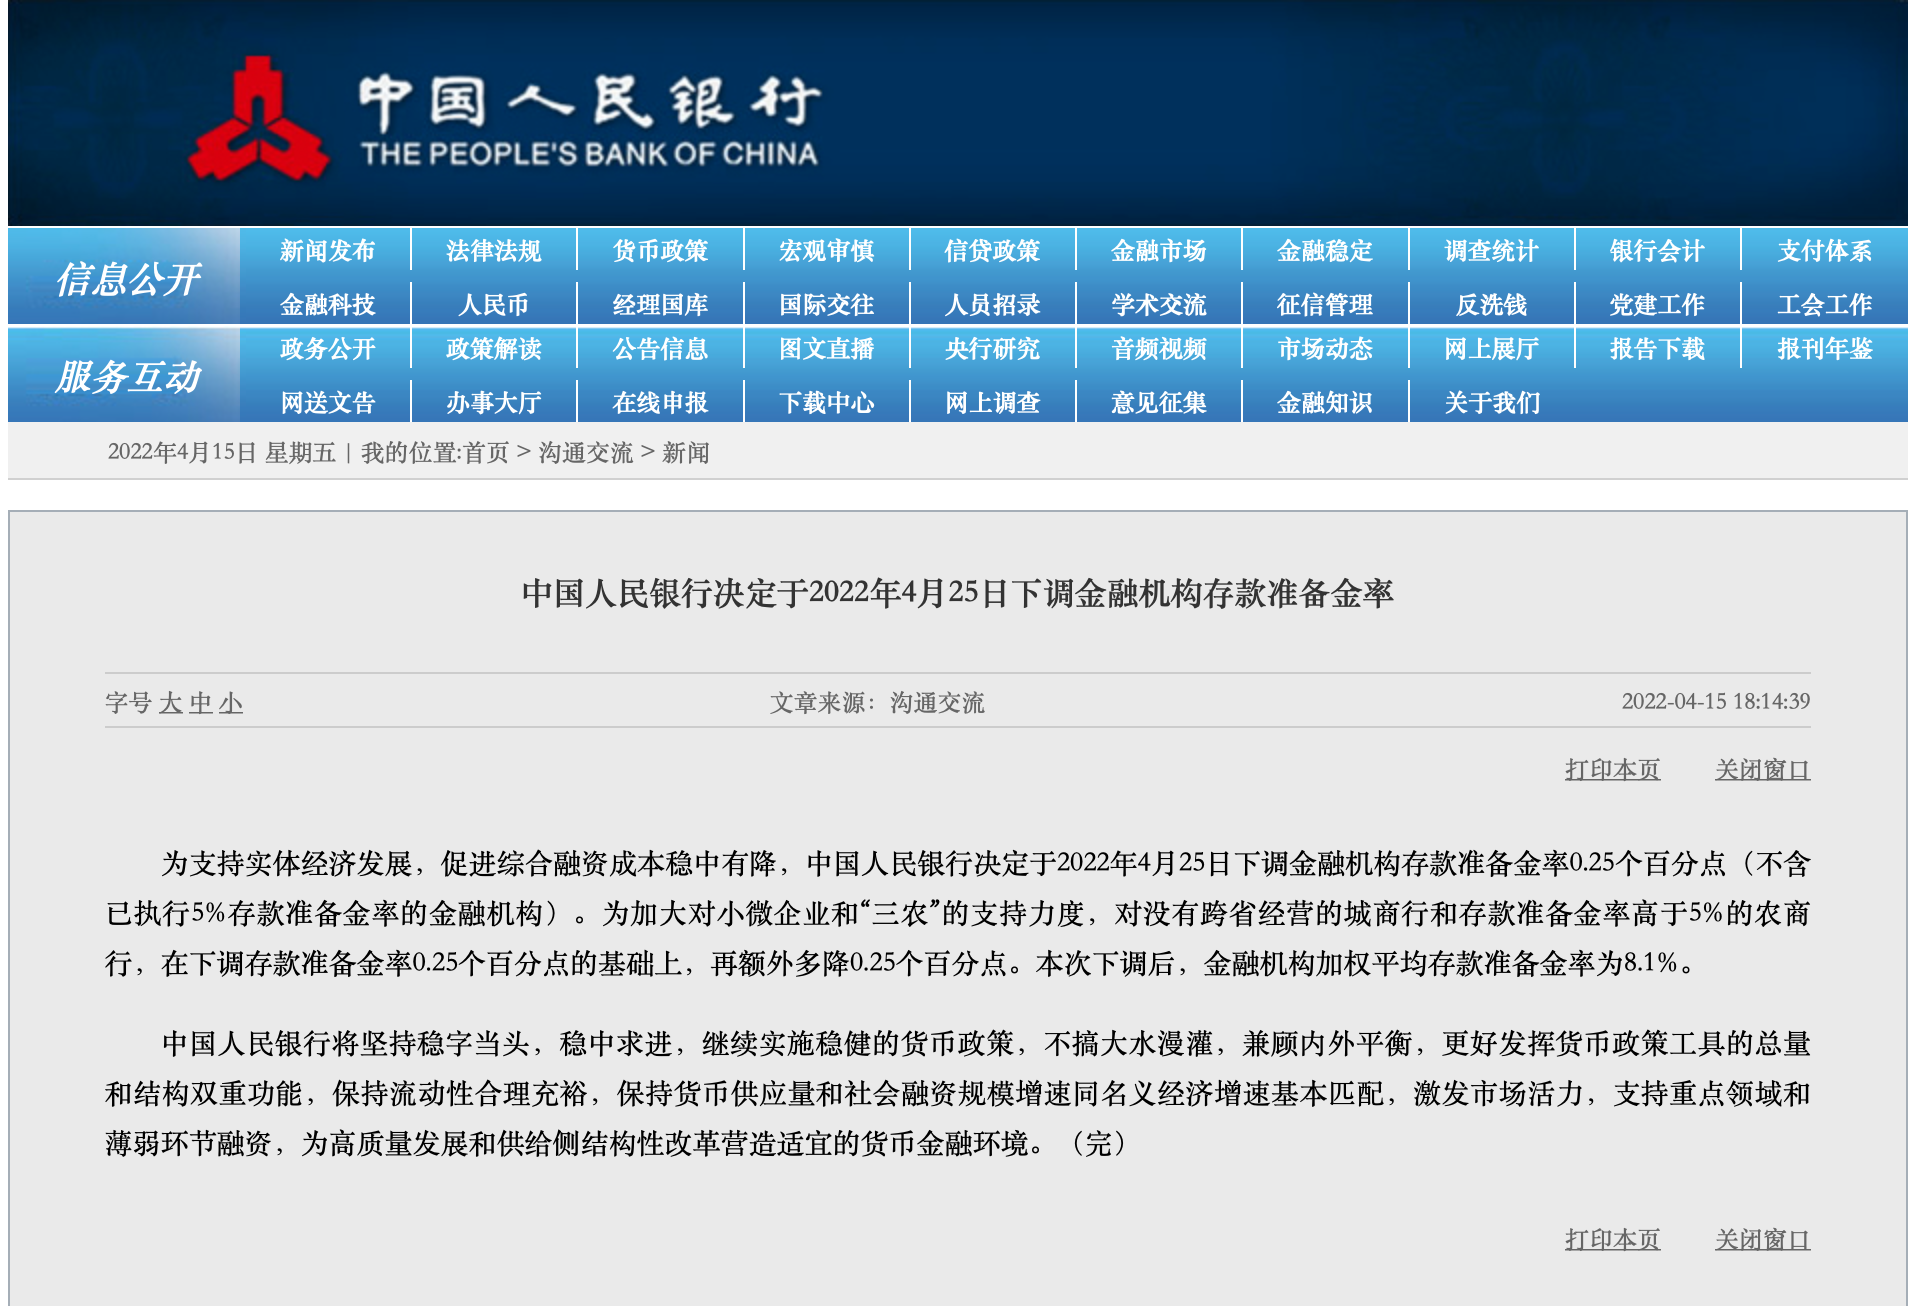Set font size to large (大)

(171, 704)
